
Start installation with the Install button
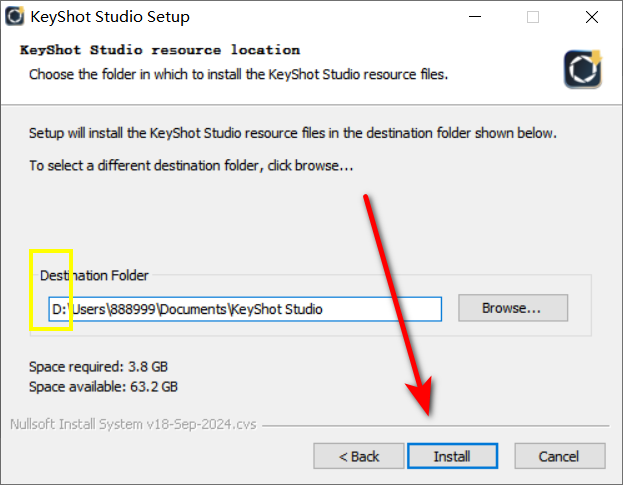tap(453, 456)
